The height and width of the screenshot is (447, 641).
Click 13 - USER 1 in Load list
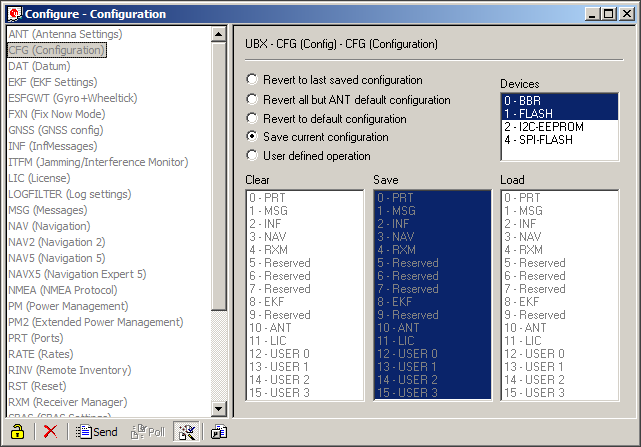coord(560,367)
